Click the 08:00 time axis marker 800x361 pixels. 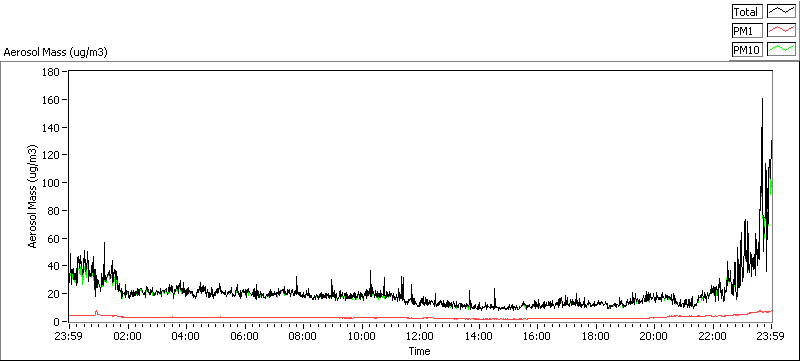(x=304, y=336)
